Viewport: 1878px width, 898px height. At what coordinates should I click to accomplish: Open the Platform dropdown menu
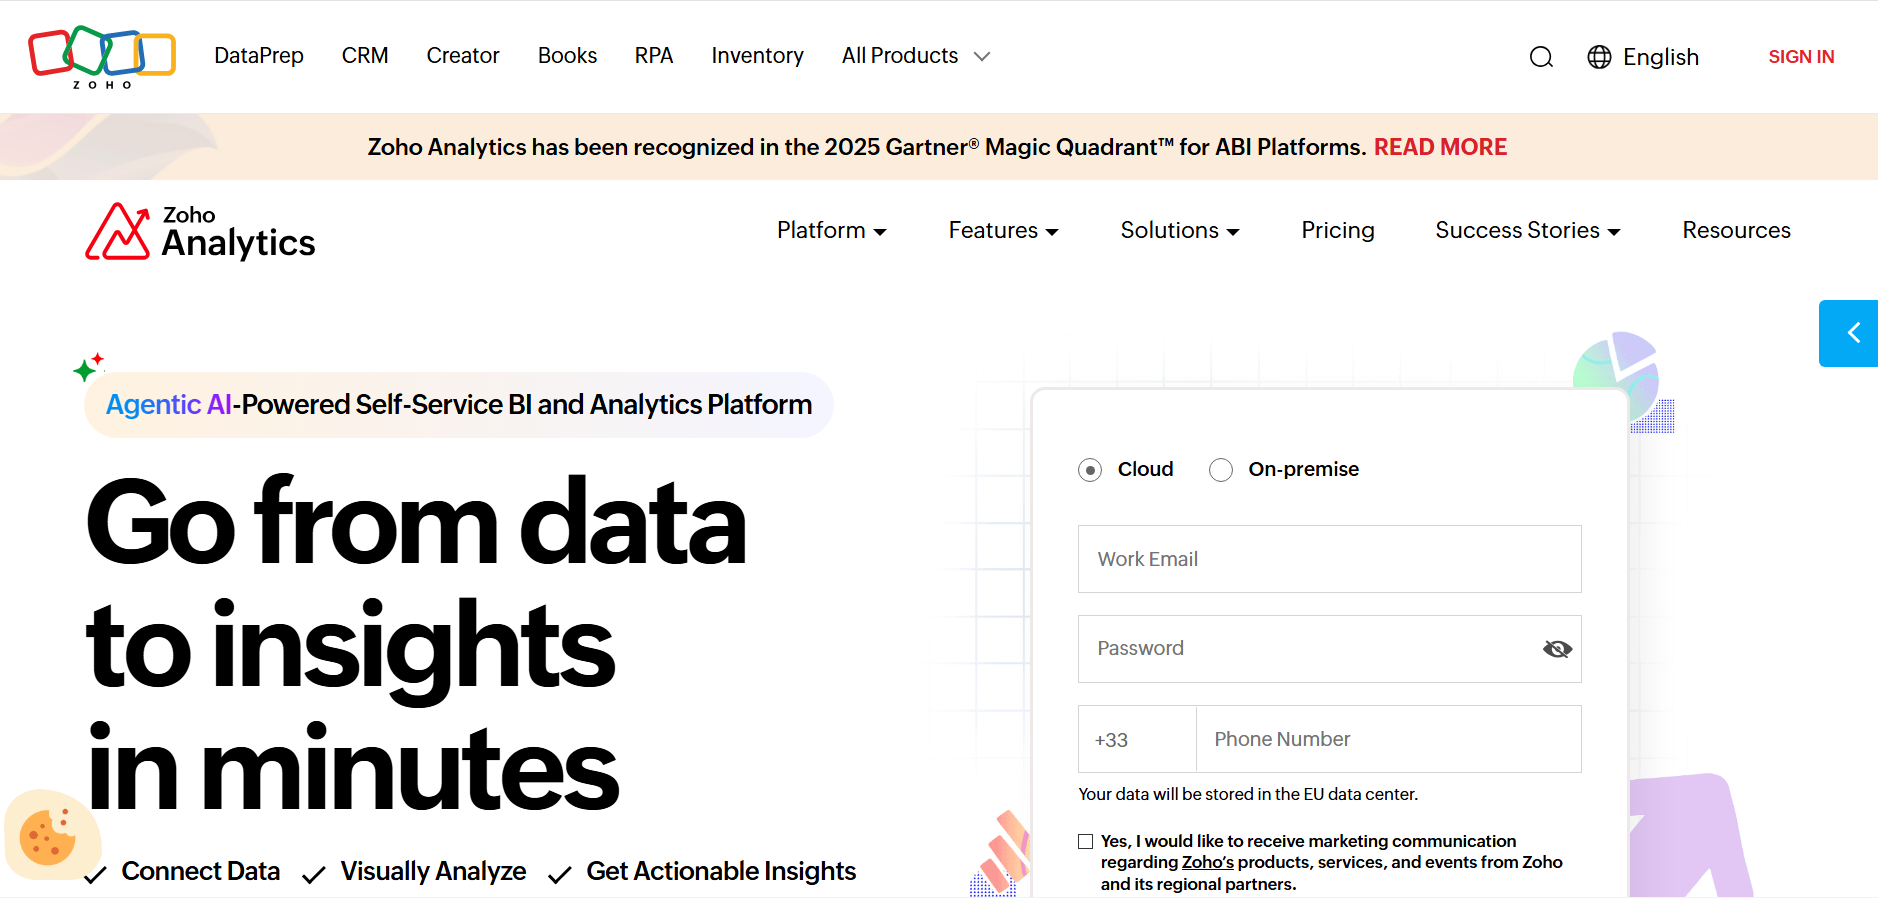tap(832, 230)
